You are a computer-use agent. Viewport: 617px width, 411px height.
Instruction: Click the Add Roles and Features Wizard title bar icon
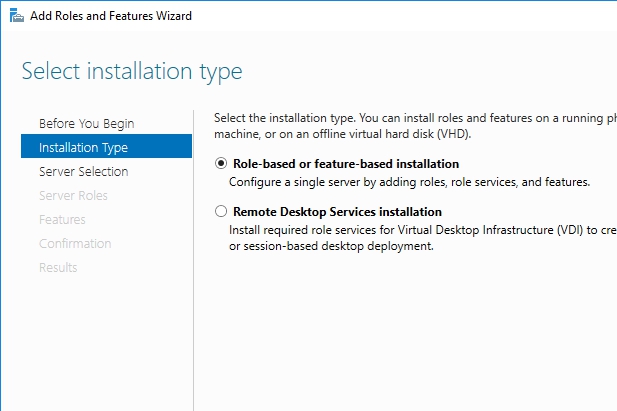click(16, 16)
